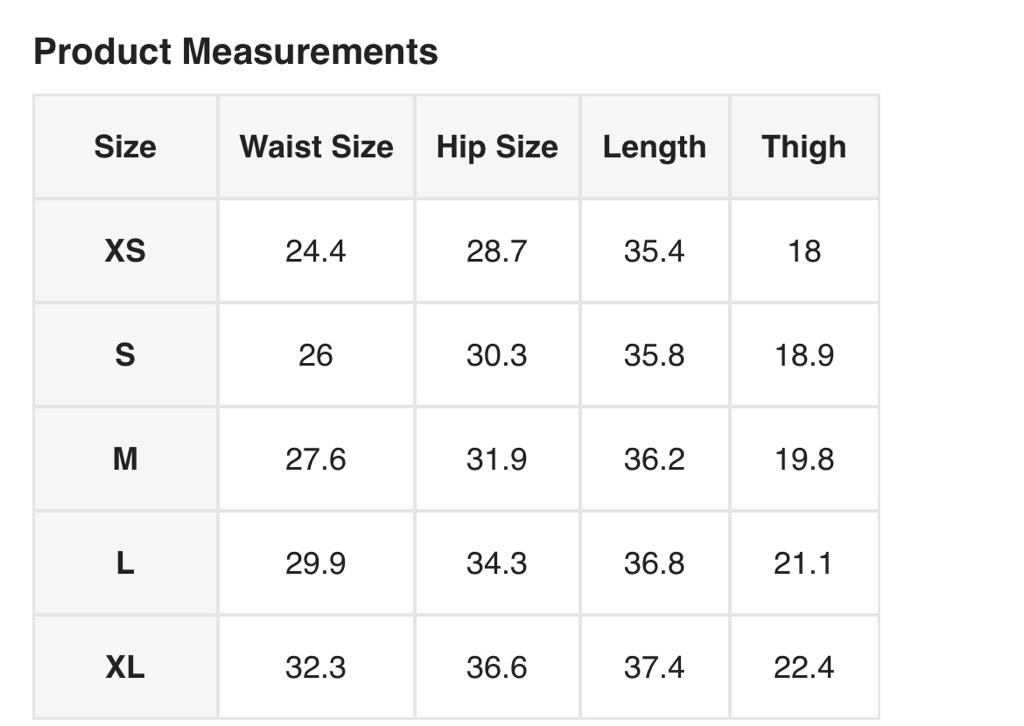Click the L size row label
Screen dimensions: 1024x726
125,563
